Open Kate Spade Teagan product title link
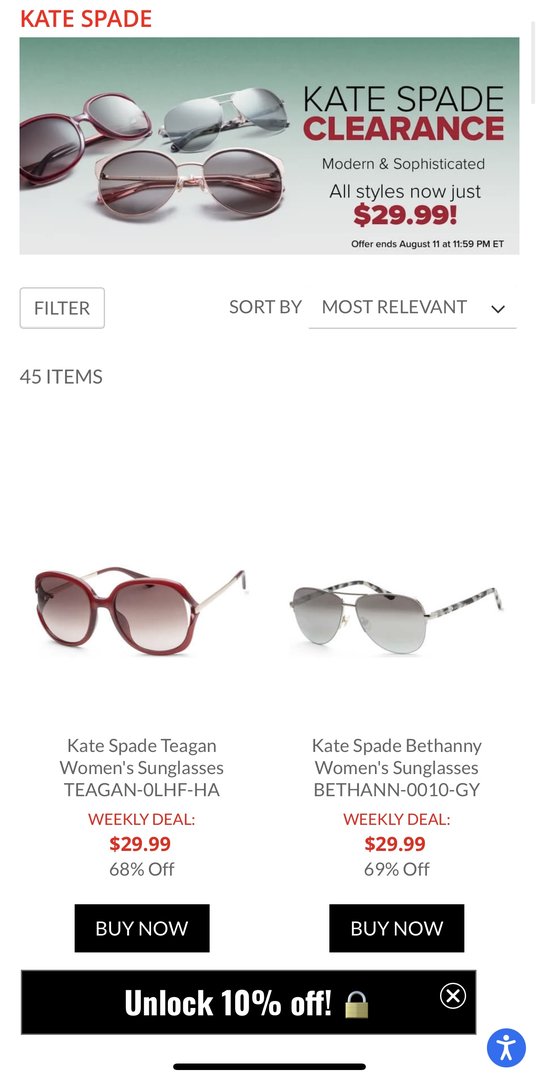This screenshot has height=1080, width=539. pos(142,767)
